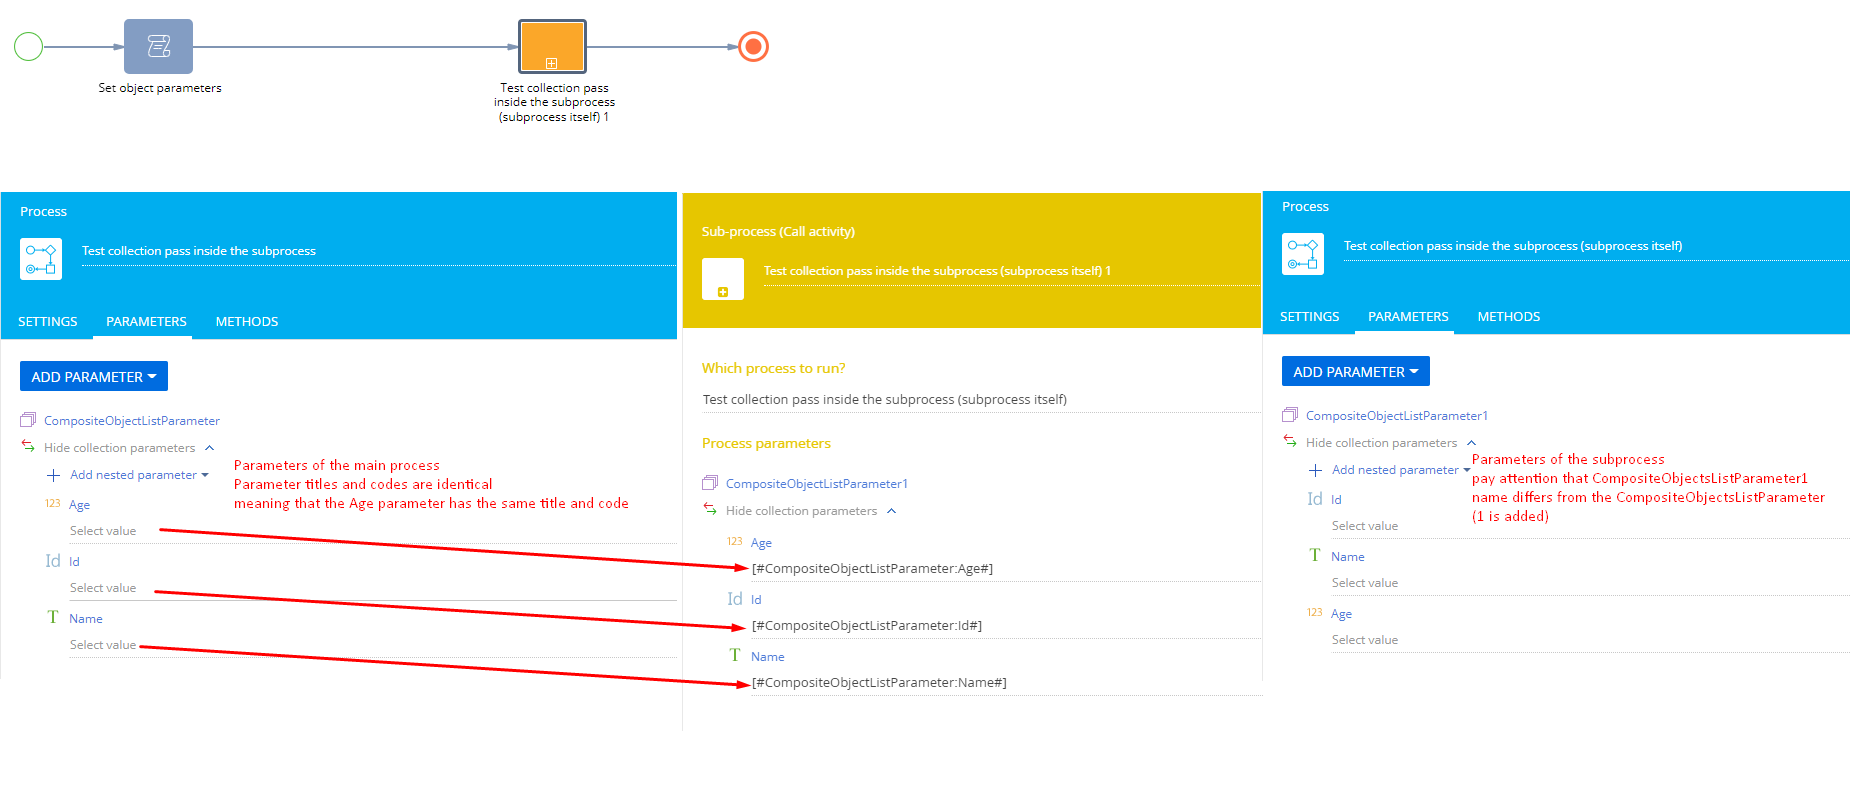Open CompositeObjectListParameter1 link in right panel
The height and width of the screenshot is (787, 1850).
click(1396, 416)
